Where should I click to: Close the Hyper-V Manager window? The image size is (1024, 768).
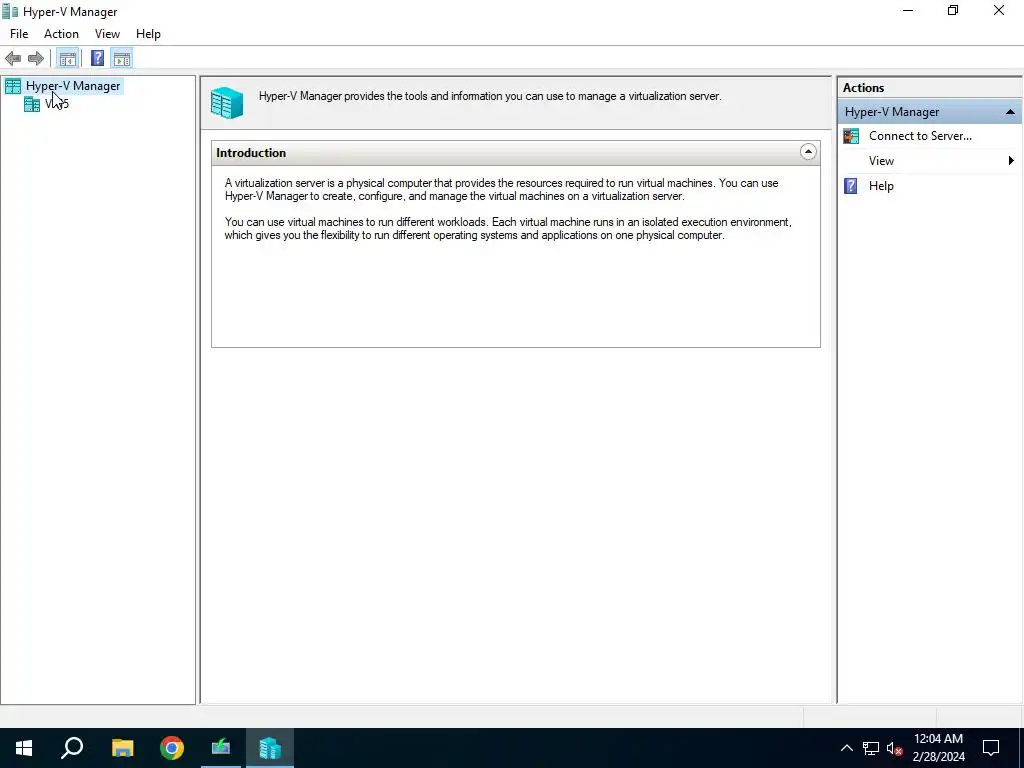pos(999,10)
